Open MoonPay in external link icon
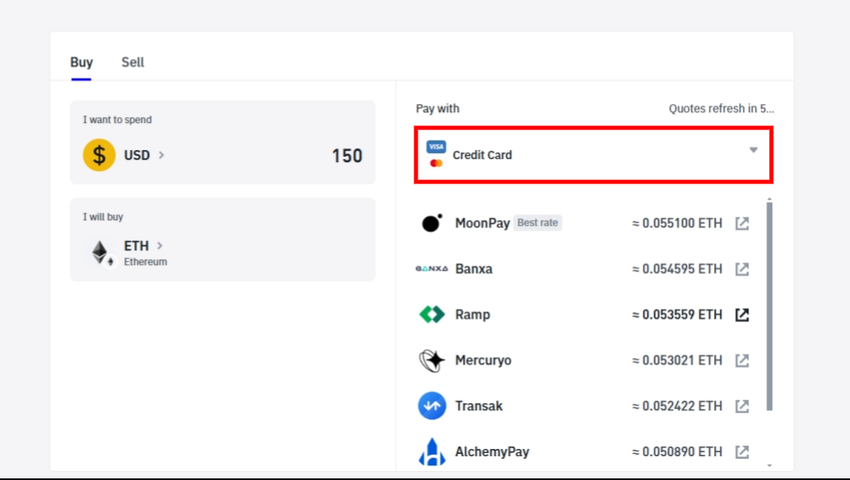This screenshot has width=850, height=480. (742, 223)
